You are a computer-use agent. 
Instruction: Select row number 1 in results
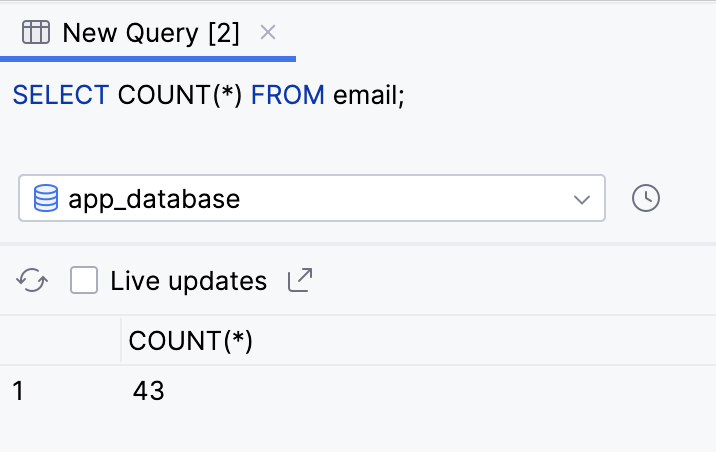click(18, 391)
